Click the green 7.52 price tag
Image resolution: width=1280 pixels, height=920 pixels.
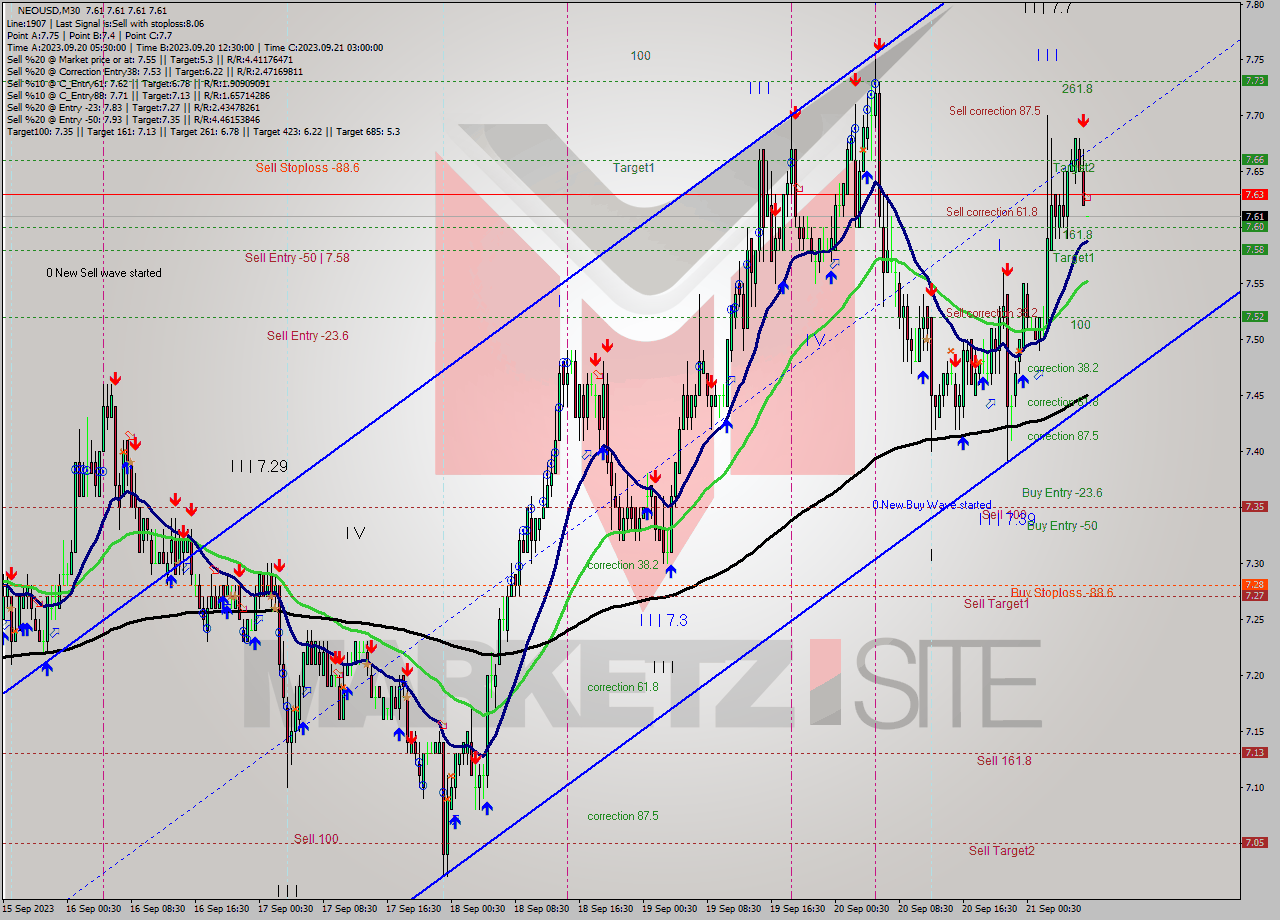click(x=1255, y=316)
